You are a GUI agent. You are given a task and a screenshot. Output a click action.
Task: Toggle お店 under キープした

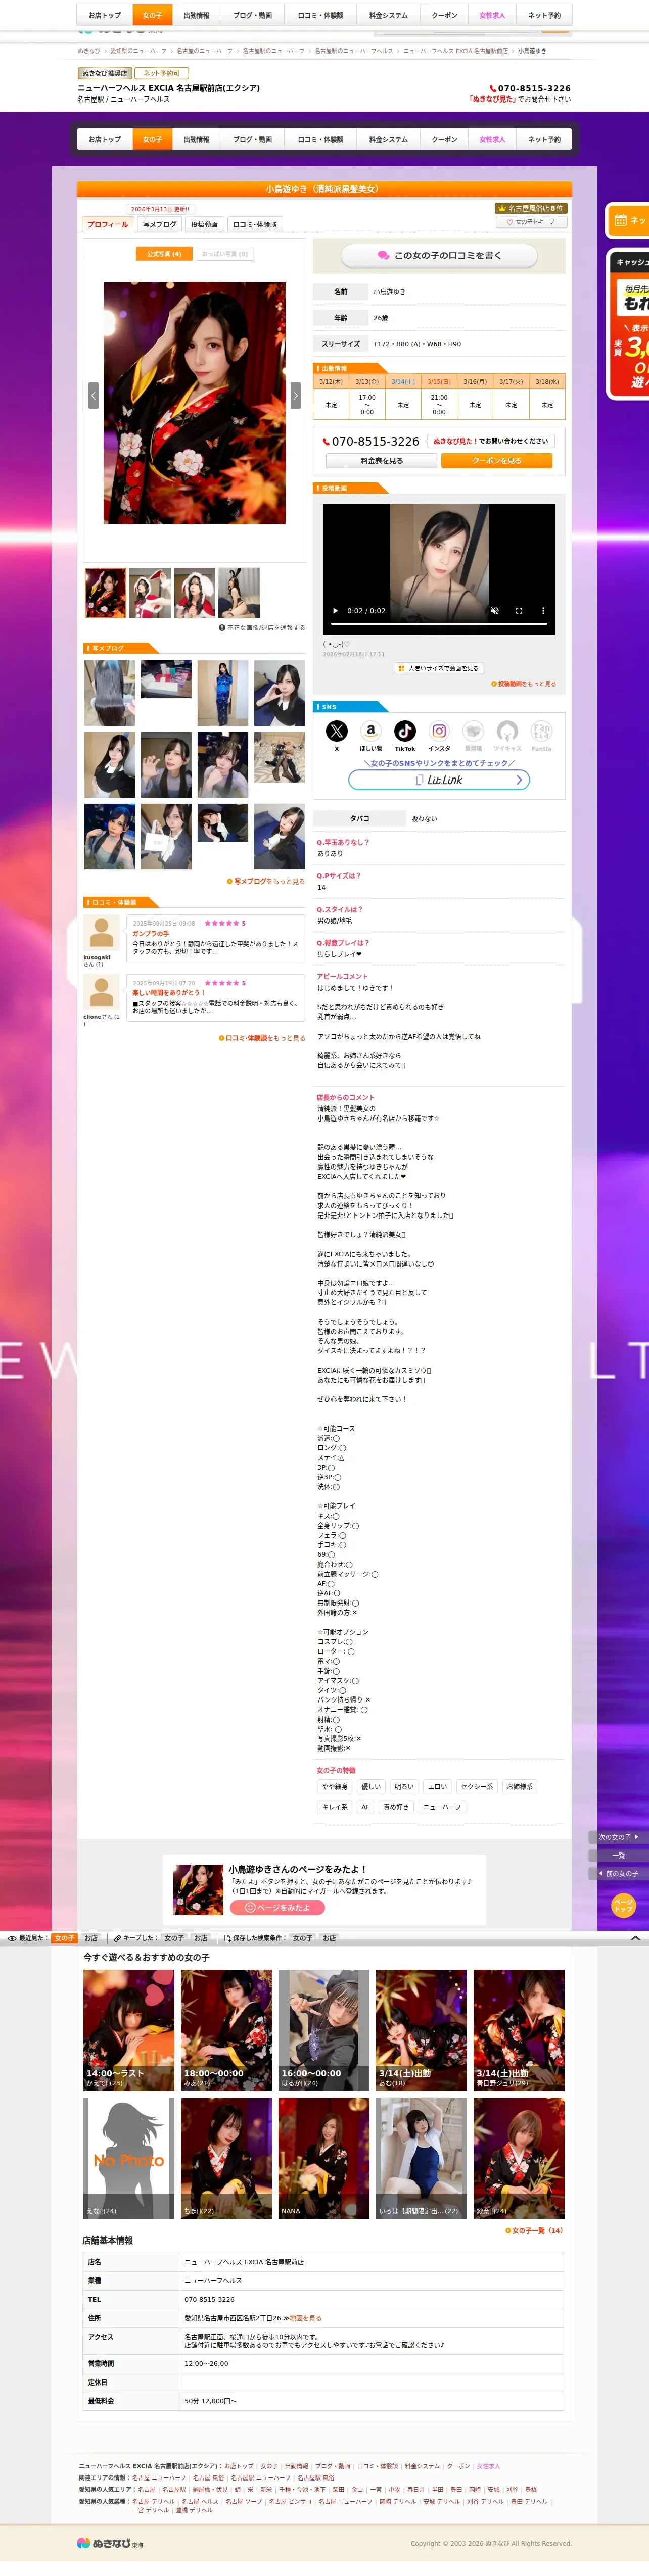click(x=201, y=1938)
